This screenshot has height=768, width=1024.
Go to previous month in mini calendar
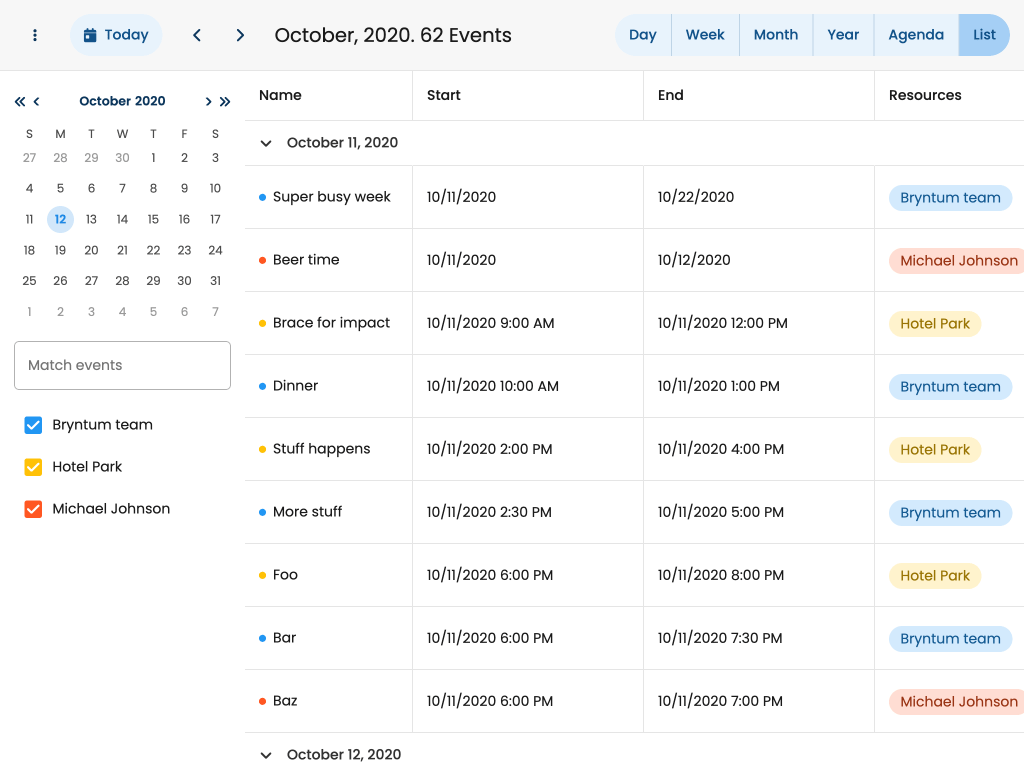pos(37,101)
